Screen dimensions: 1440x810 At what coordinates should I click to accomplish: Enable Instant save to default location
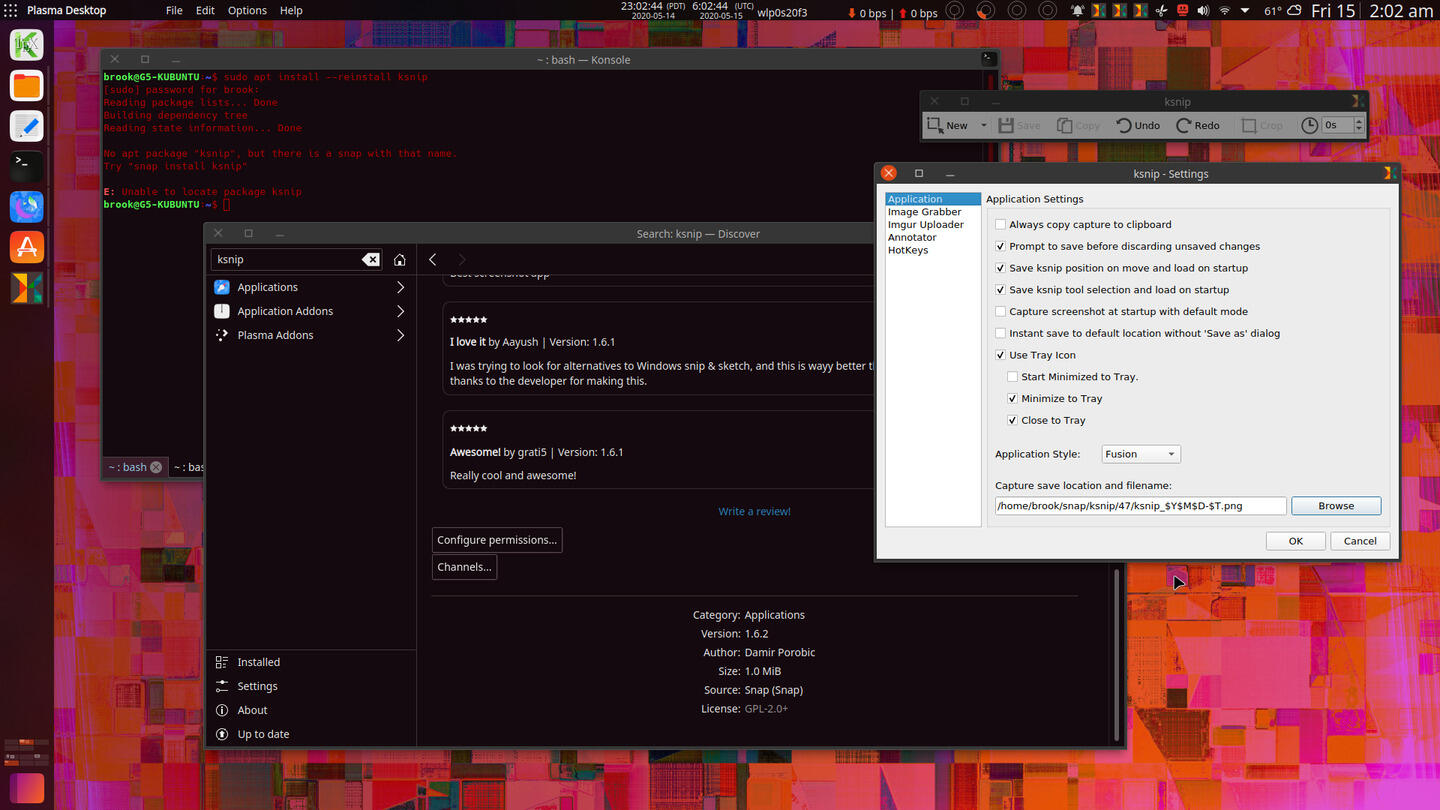(1000, 333)
